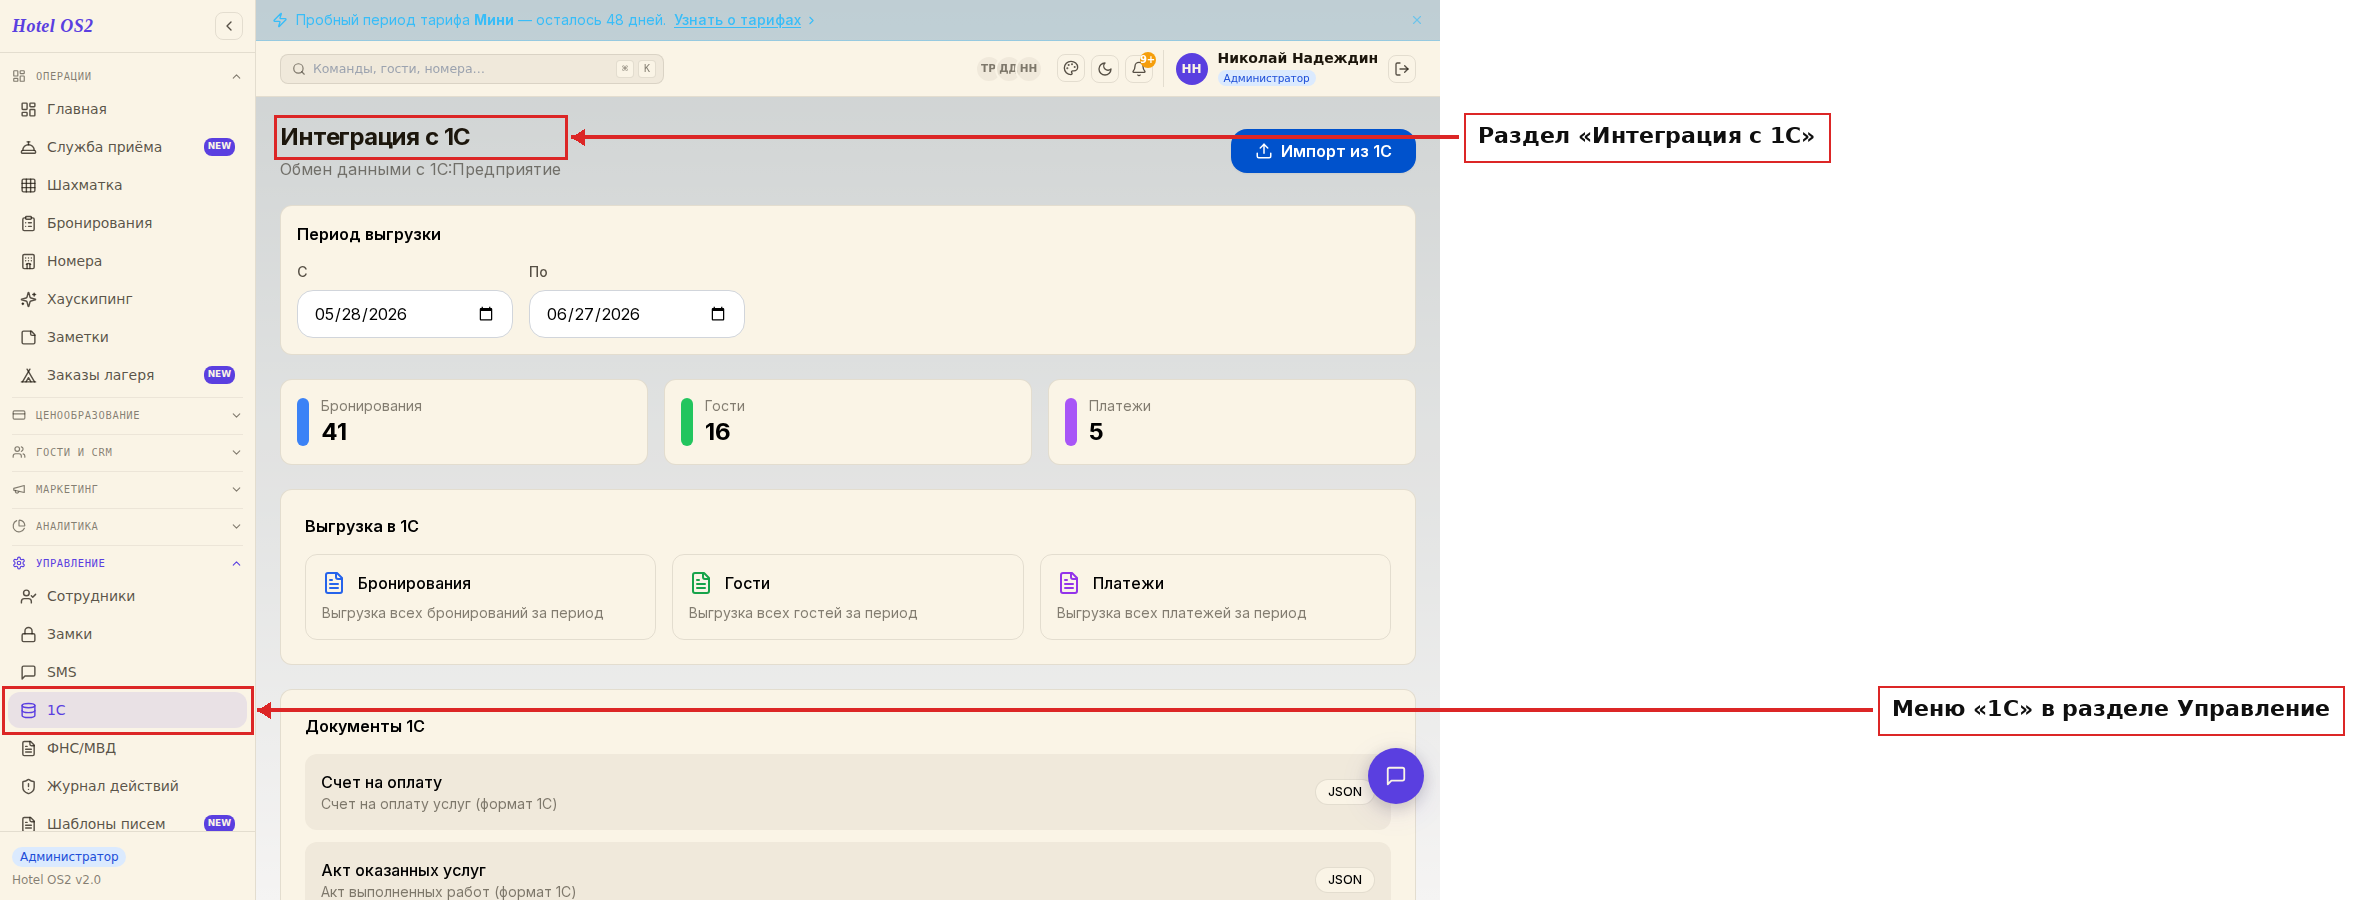Export Платежи card to 1С
This screenshot has height=900, width=2368.
(1215, 597)
